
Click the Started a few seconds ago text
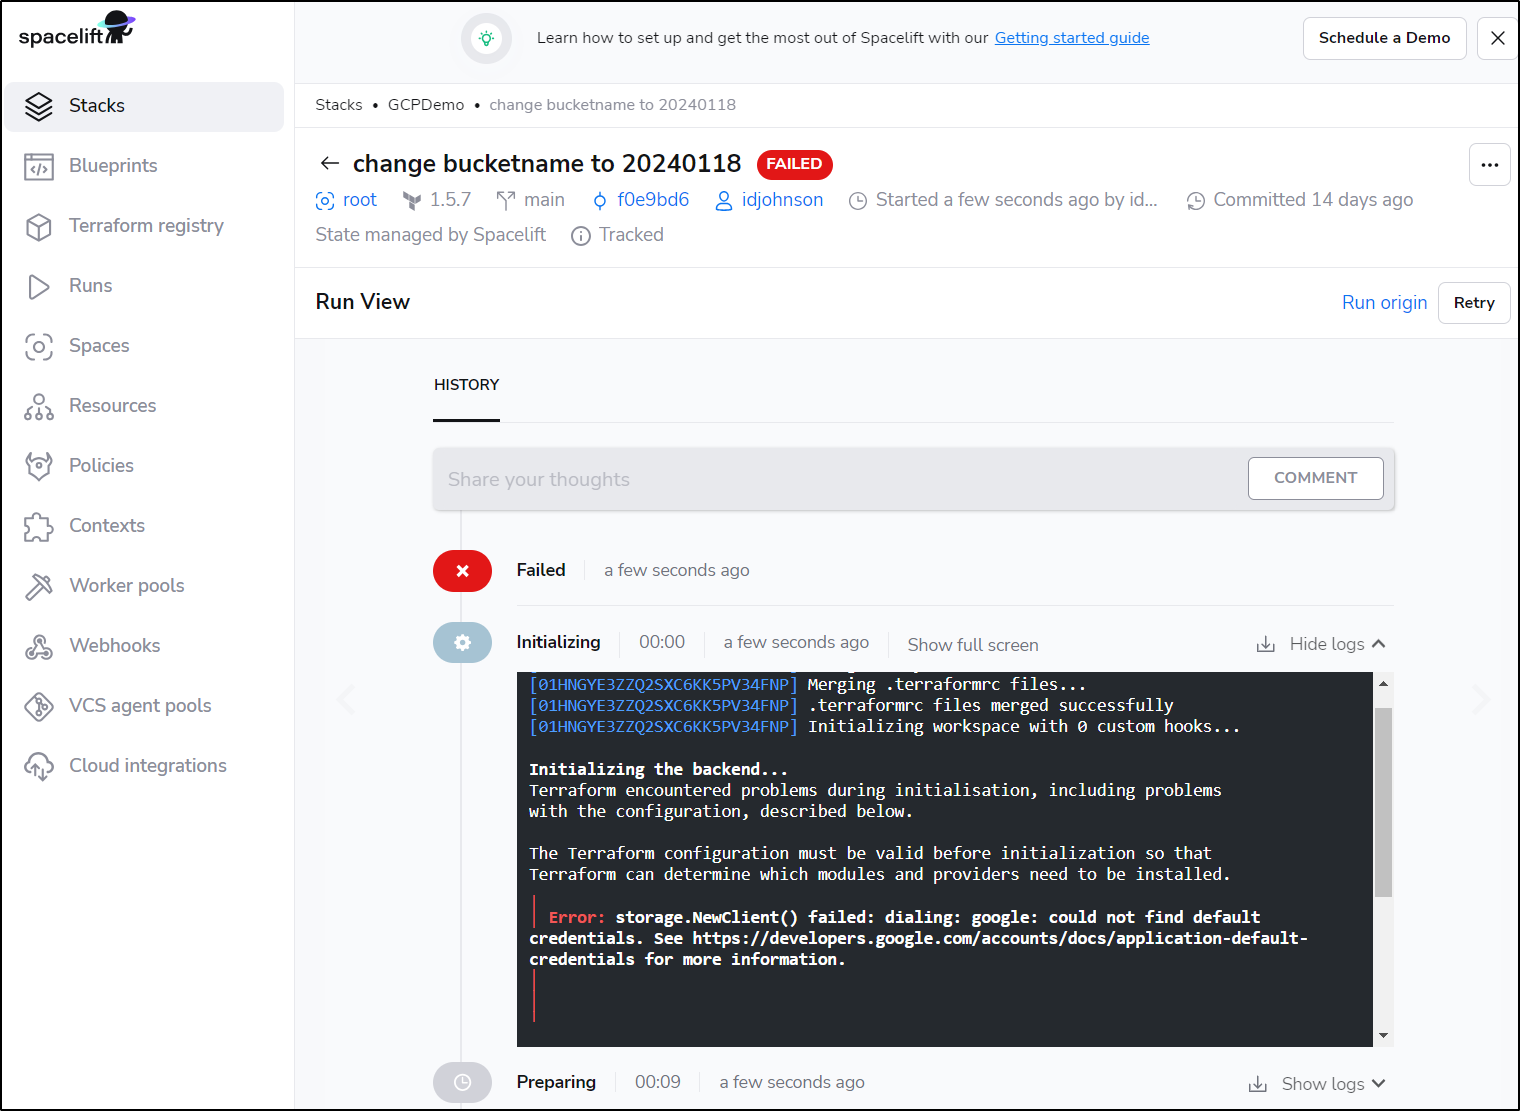pos(1016,200)
